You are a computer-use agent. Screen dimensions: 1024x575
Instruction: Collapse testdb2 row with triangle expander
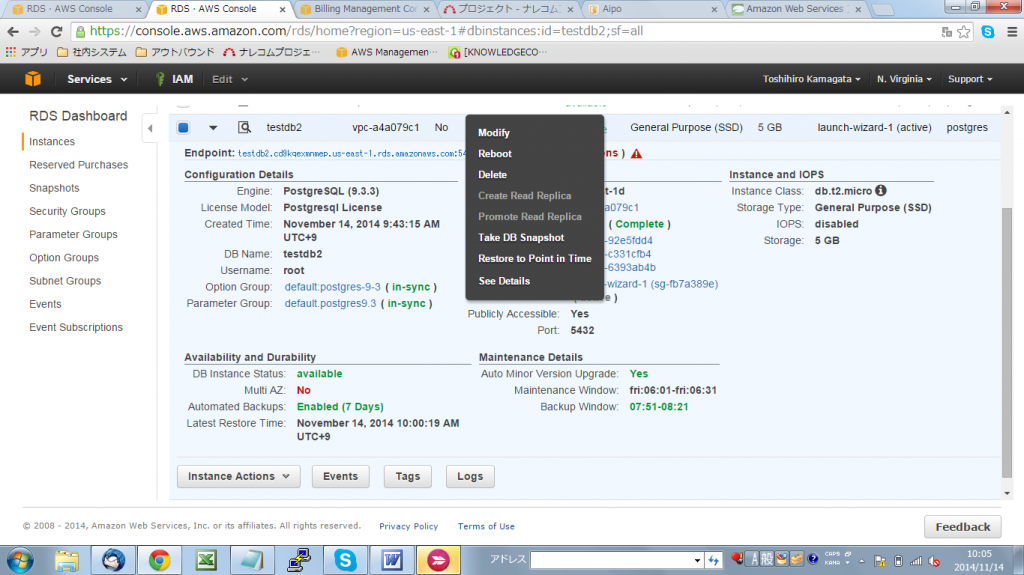click(x=213, y=128)
